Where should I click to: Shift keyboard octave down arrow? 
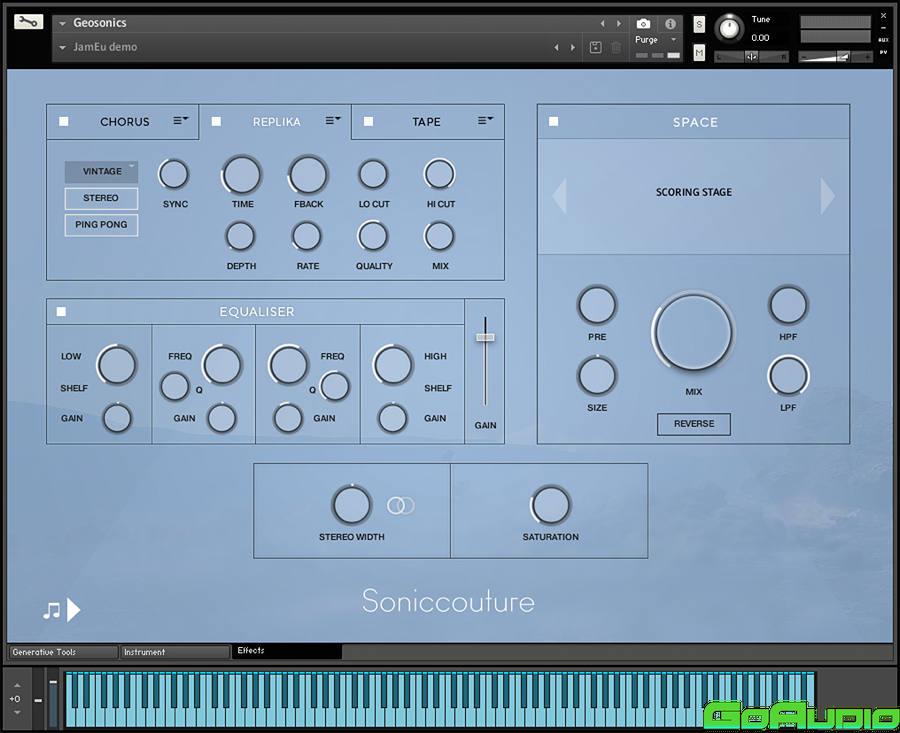click(17, 712)
